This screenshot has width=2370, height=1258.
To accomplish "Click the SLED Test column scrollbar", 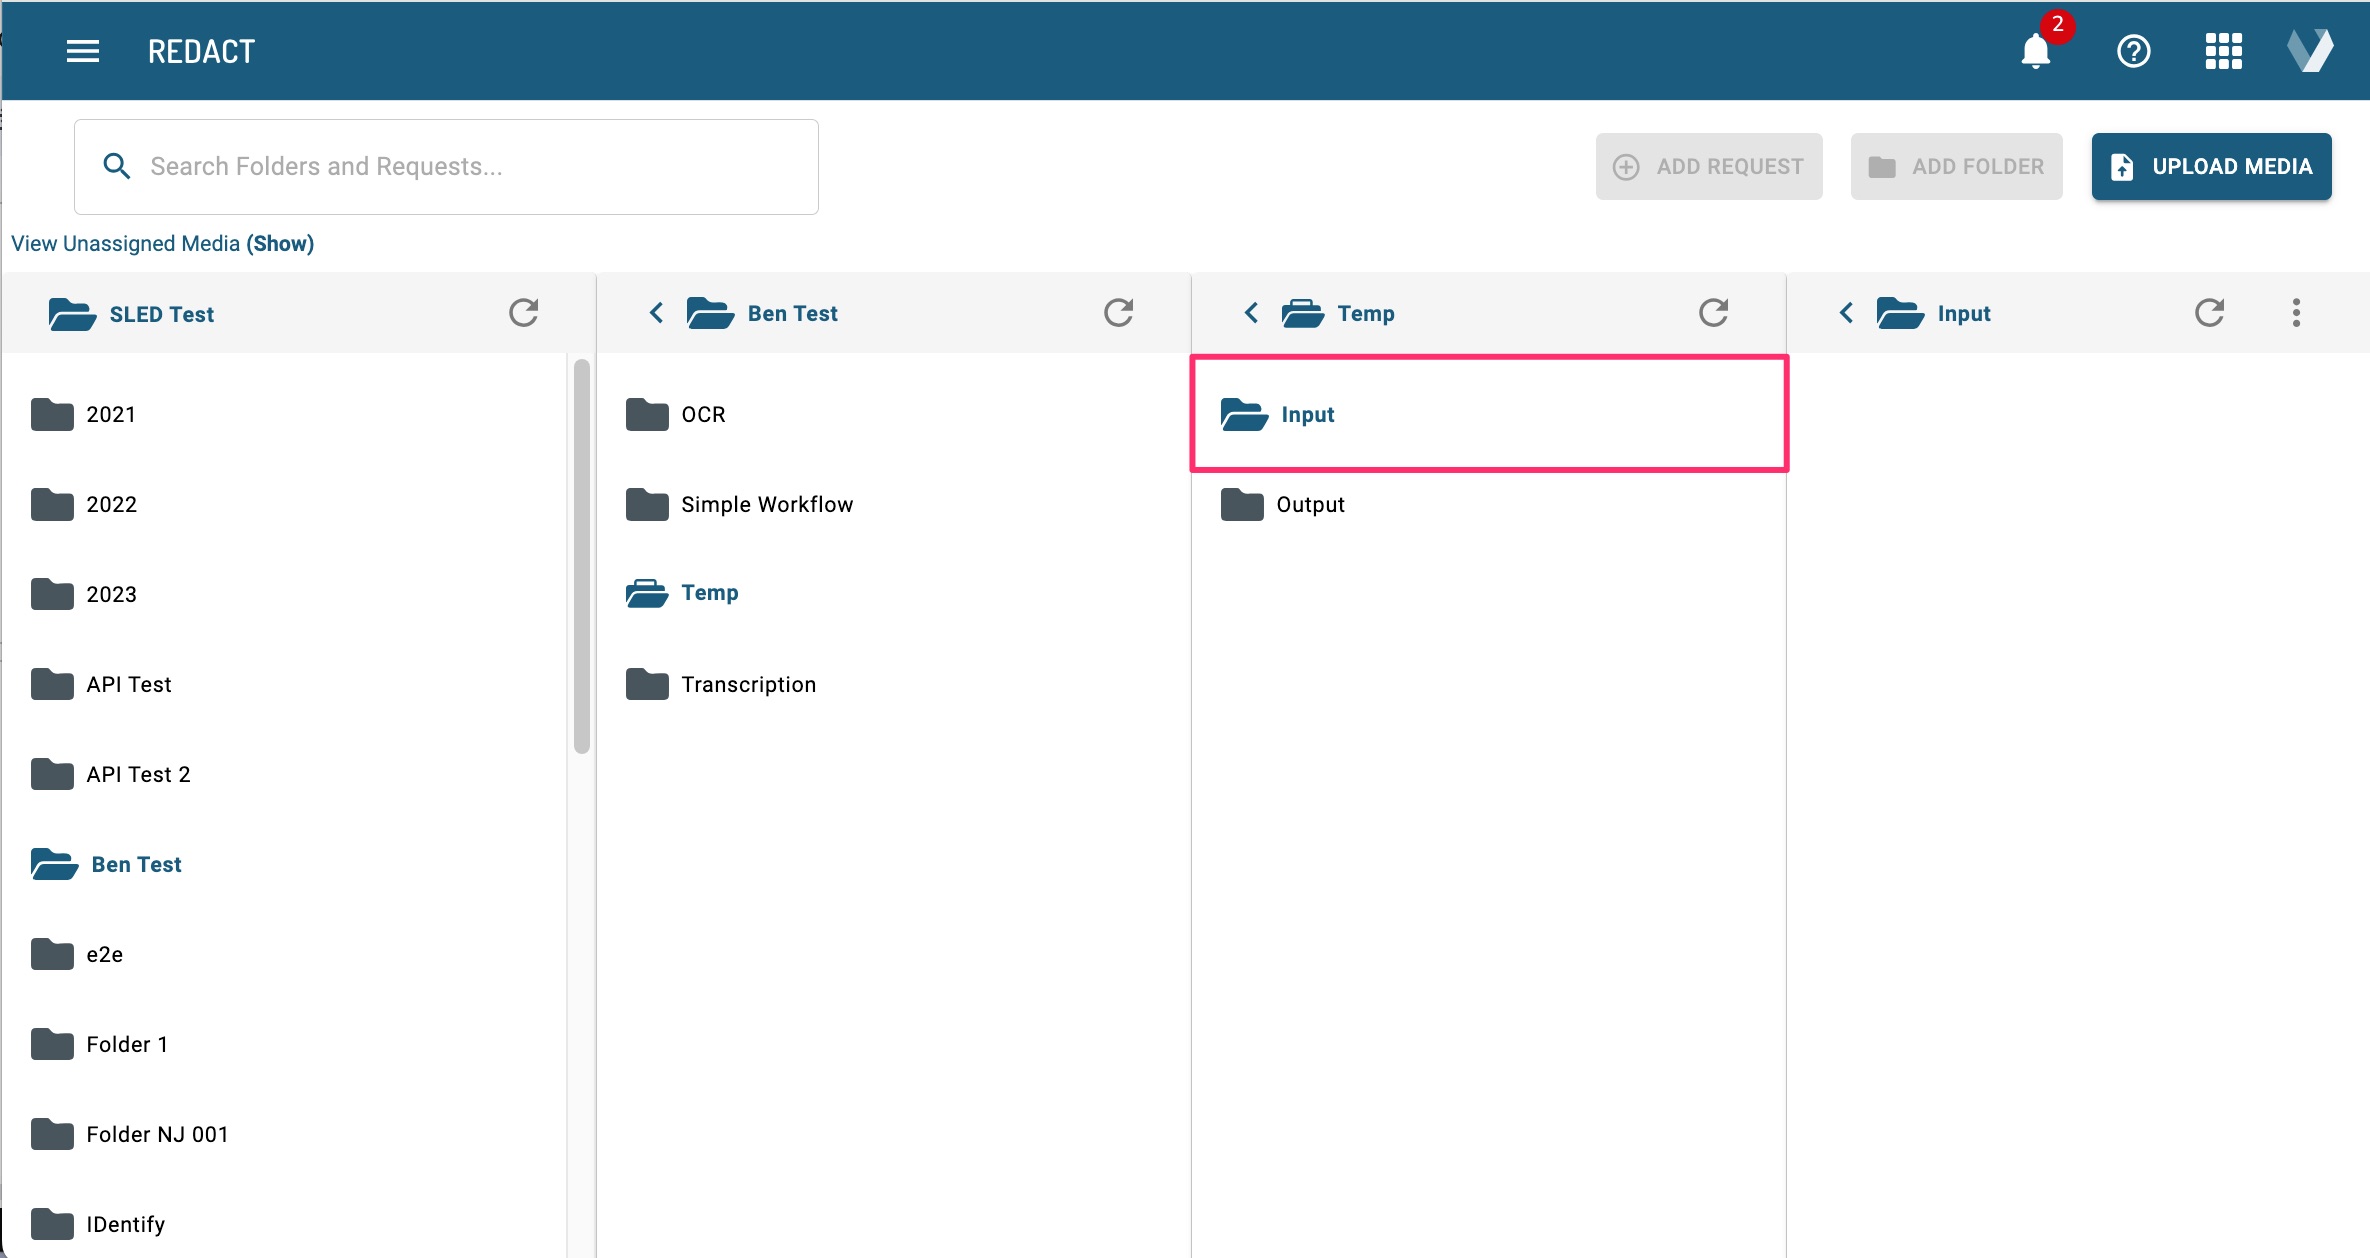I will 581,556.
